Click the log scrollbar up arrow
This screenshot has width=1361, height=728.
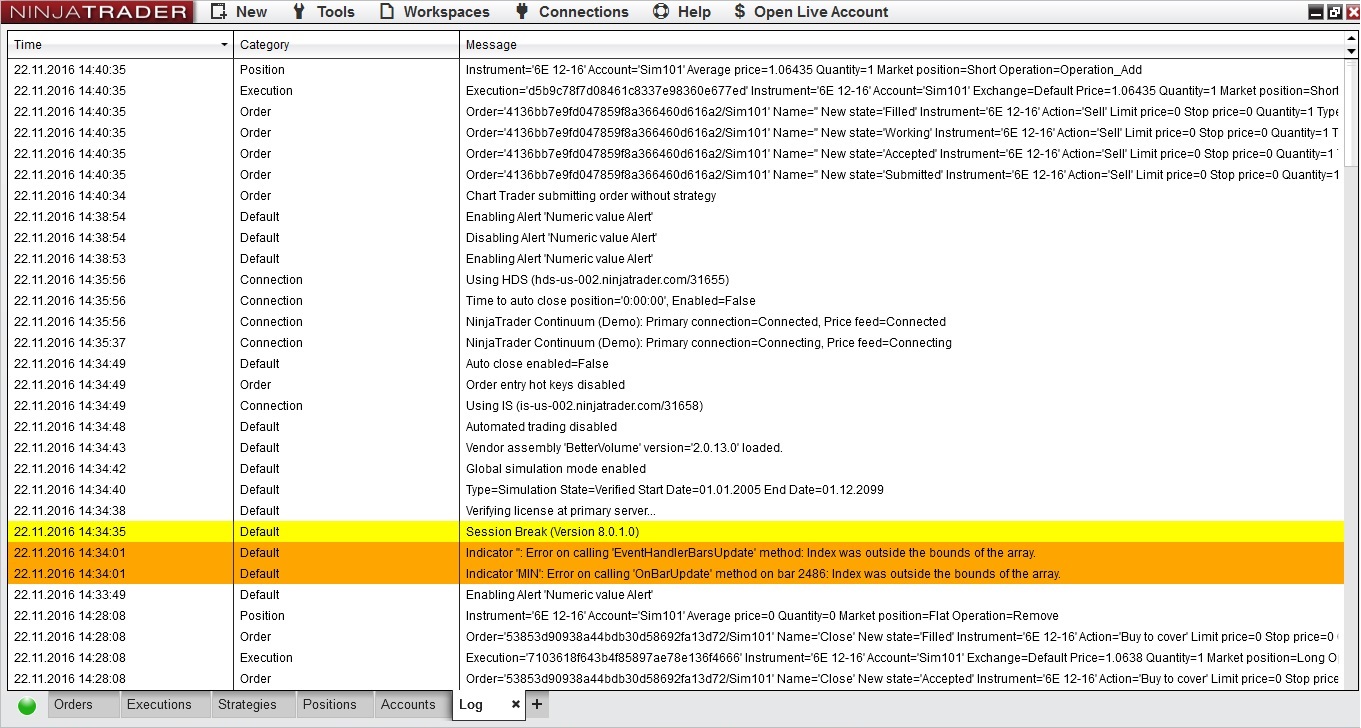[x=1352, y=38]
